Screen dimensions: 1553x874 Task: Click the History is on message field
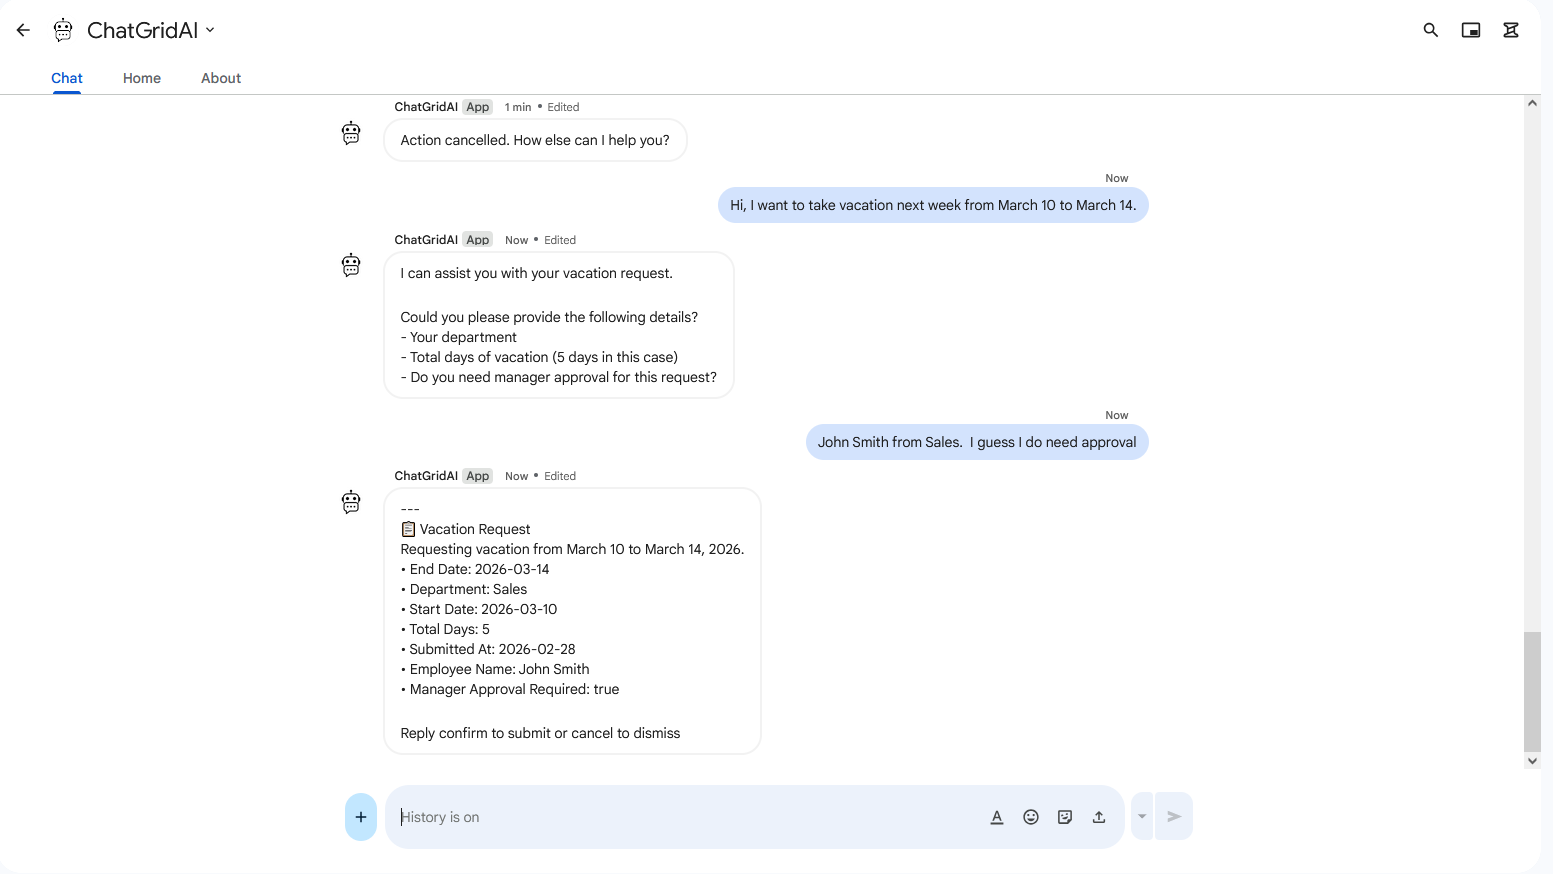click(680, 817)
